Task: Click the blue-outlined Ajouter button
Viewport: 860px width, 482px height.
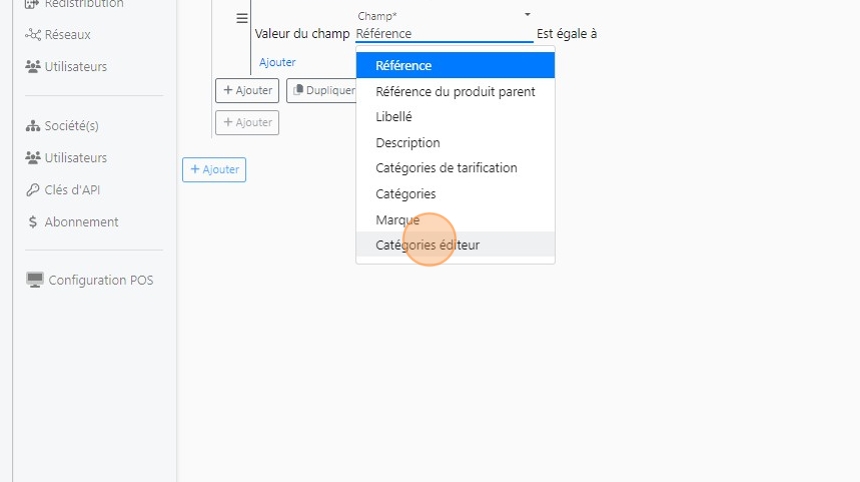Action: [214, 169]
